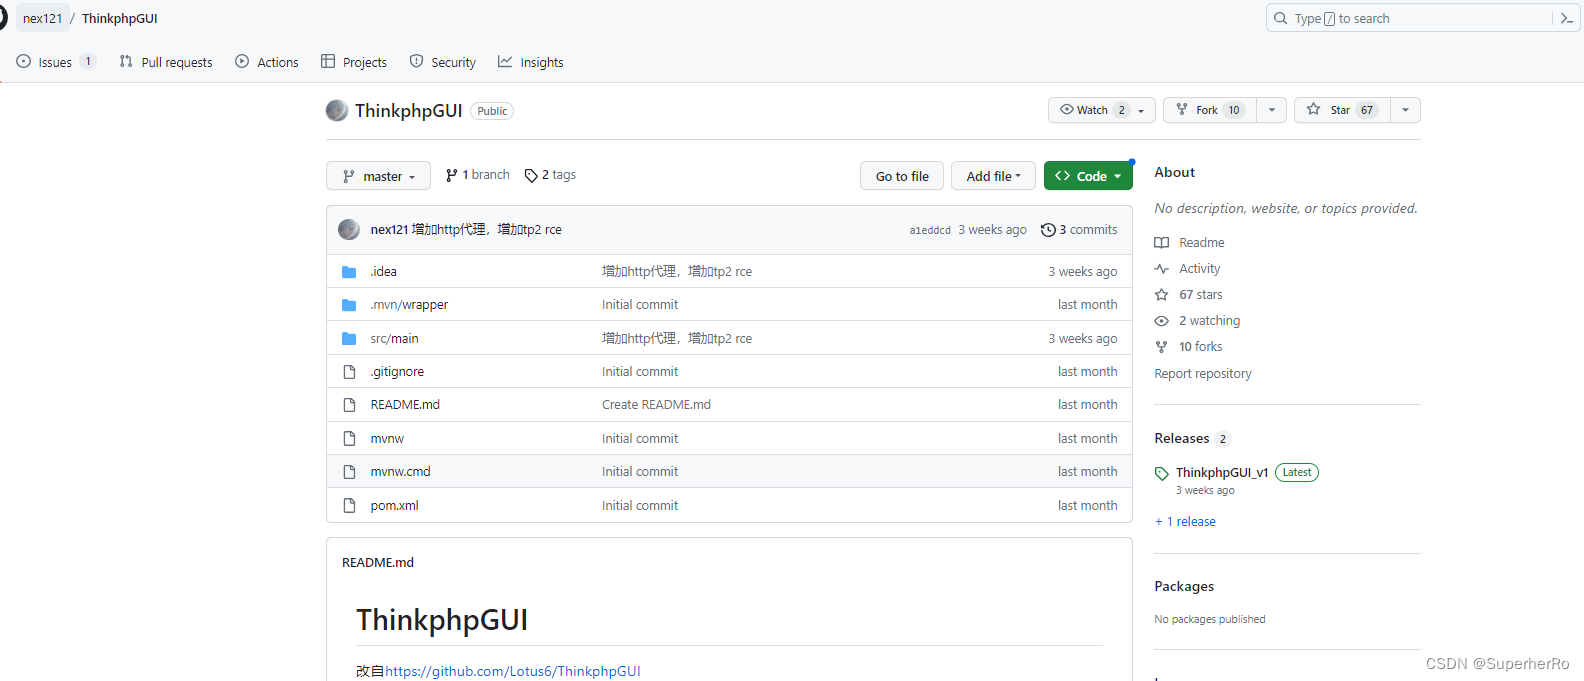View the 2 watching link

(x=1198, y=321)
